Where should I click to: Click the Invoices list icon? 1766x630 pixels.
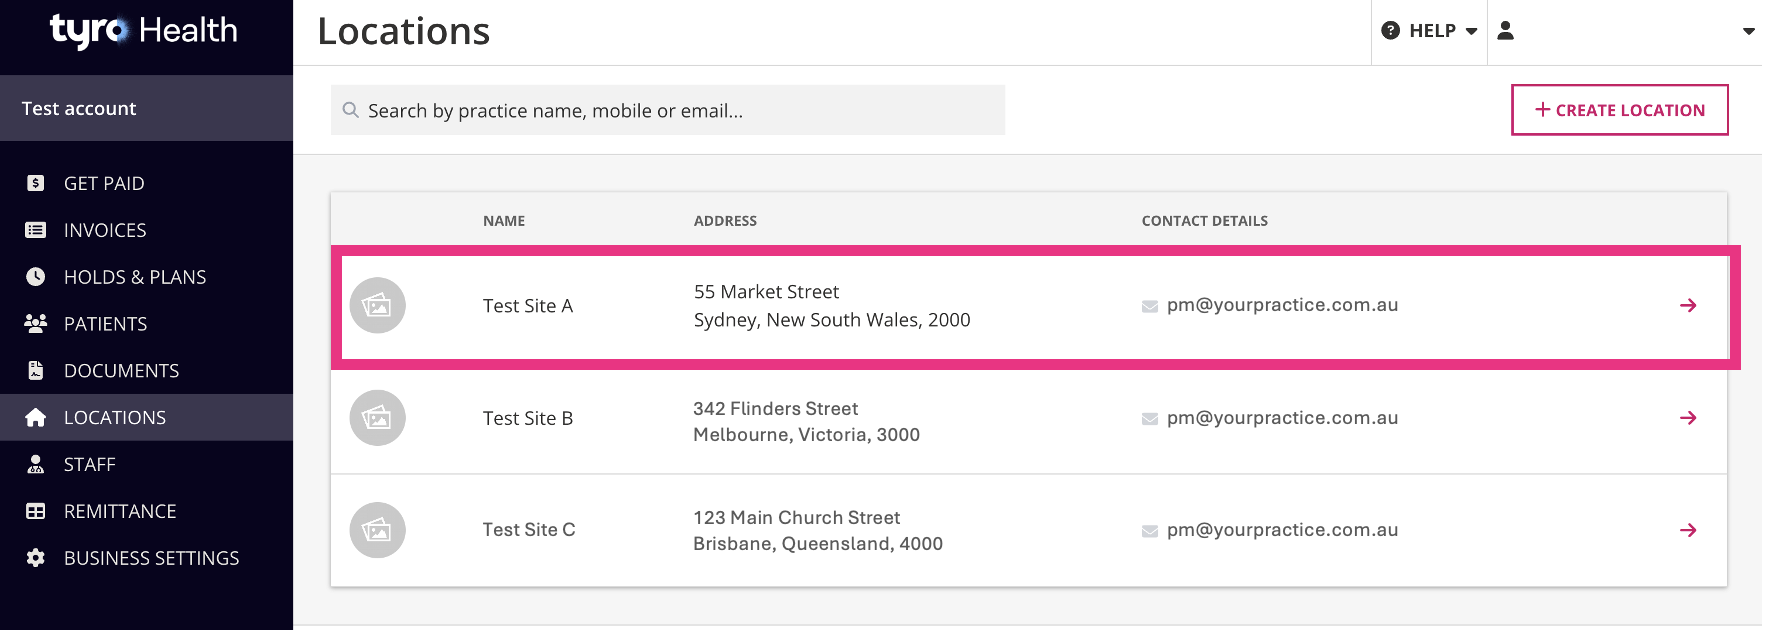pyautogui.click(x=36, y=230)
